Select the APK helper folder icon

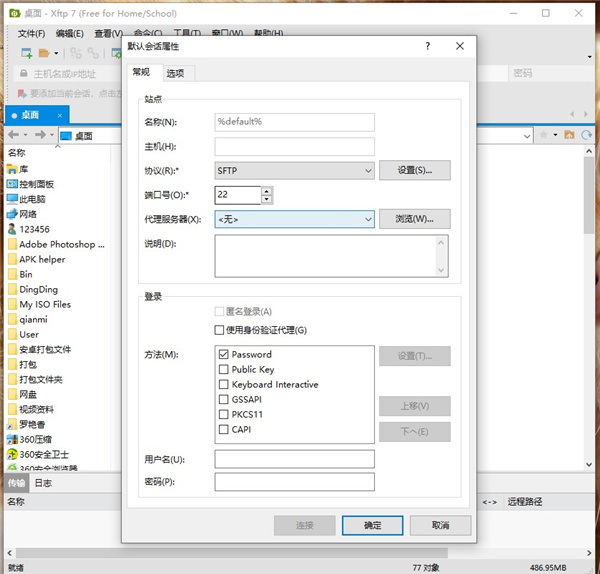[12, 259]
